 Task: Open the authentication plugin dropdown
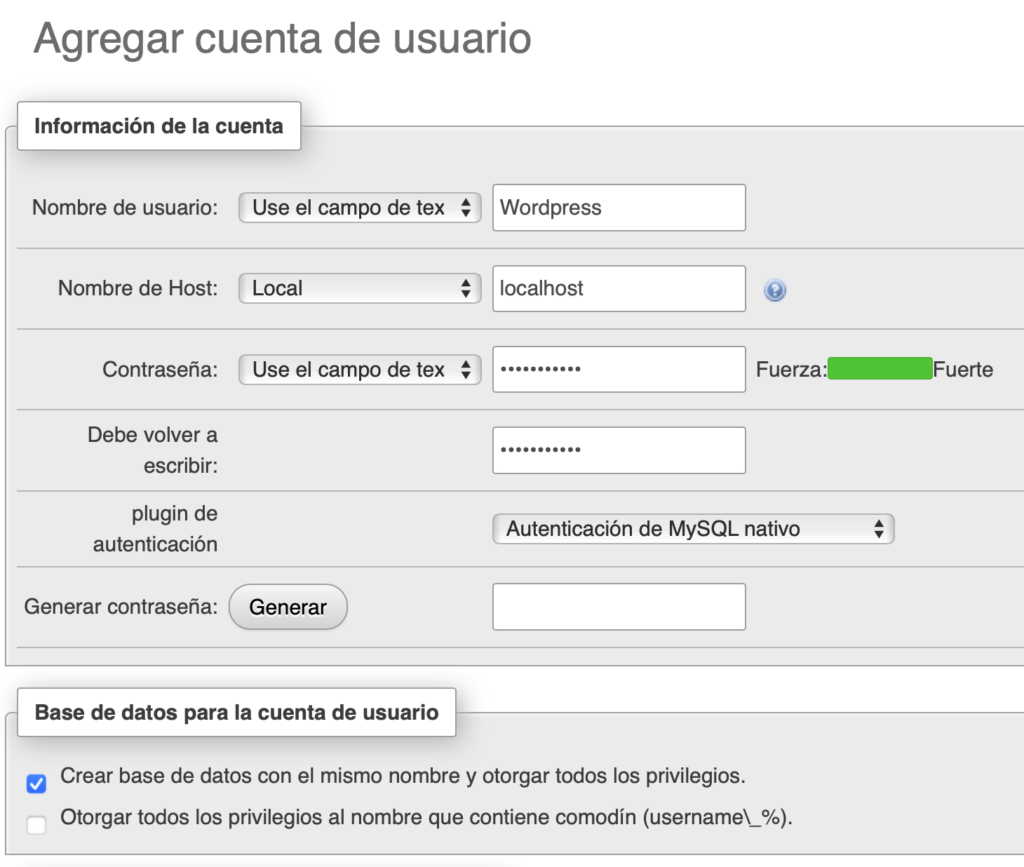[x=693, y=529]
